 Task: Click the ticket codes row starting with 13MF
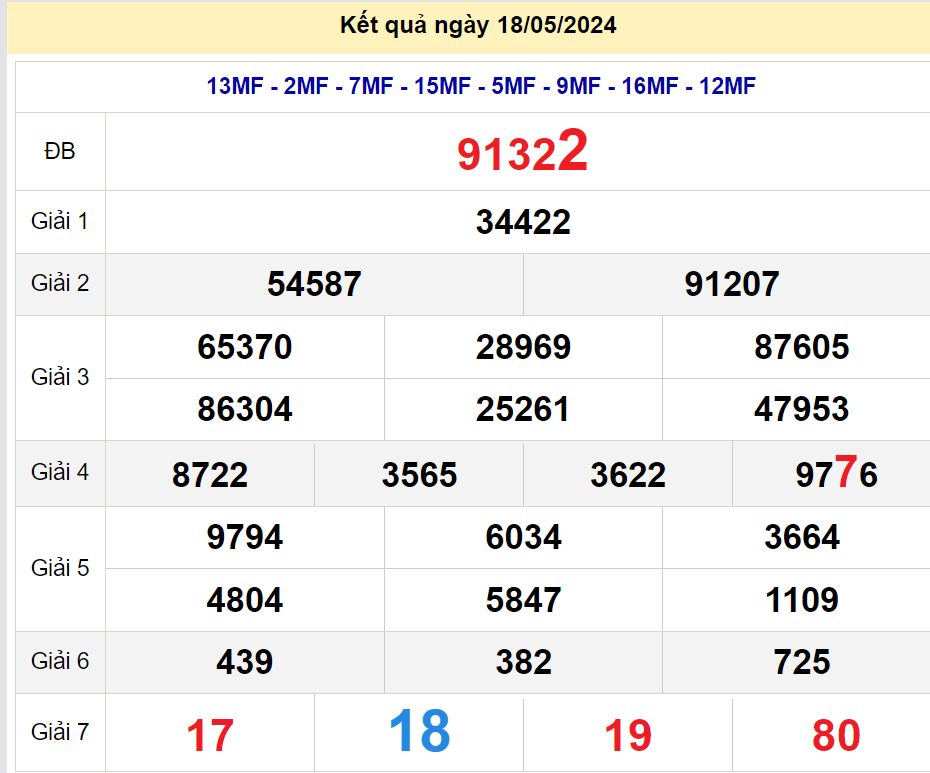(x=481, y=86)
